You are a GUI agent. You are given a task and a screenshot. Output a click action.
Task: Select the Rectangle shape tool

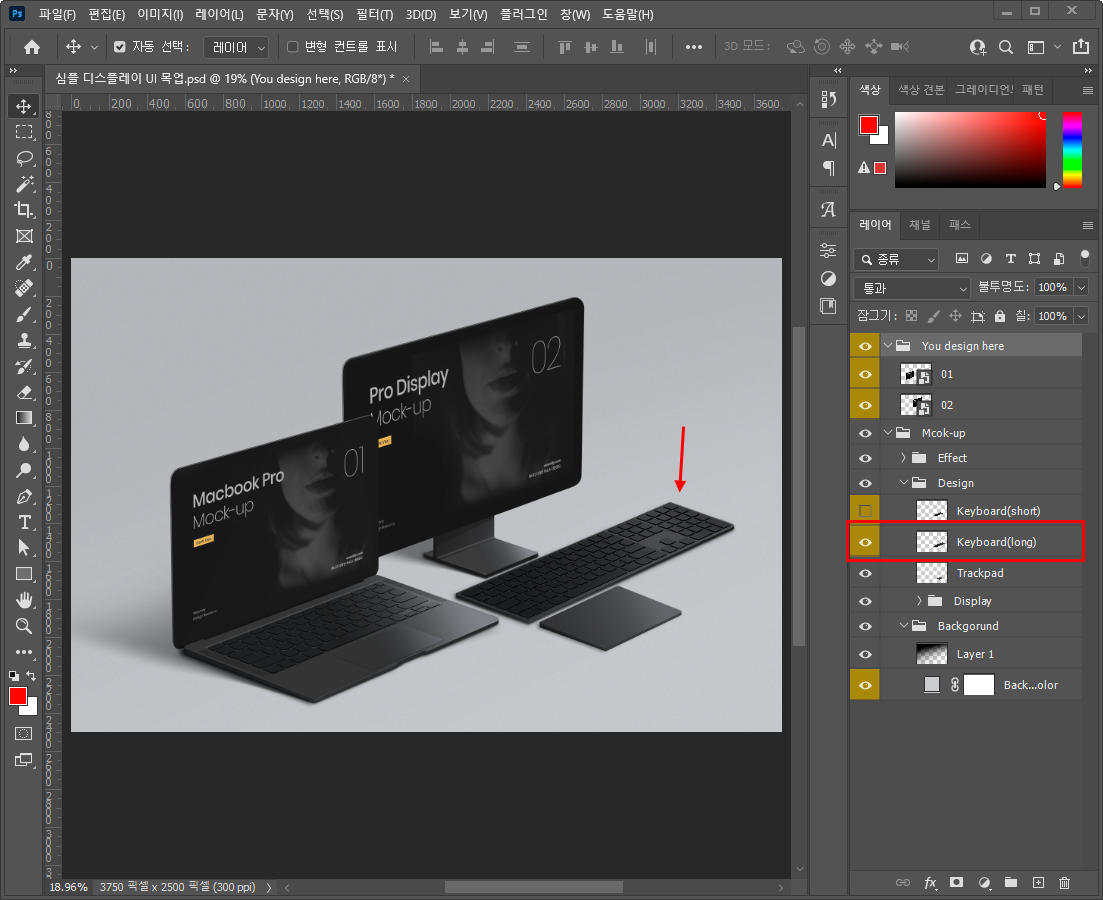(x=24, y=574)
